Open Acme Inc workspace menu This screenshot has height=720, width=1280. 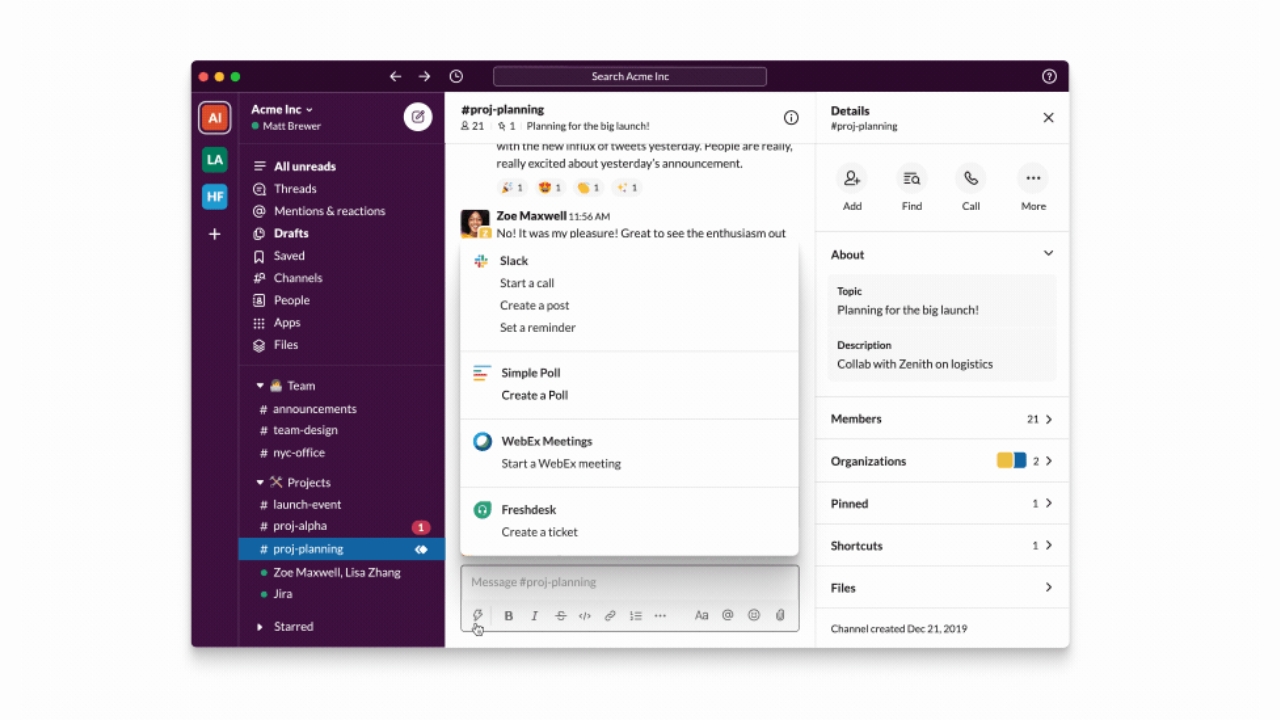pyautogui.click(x=282, y=109)
